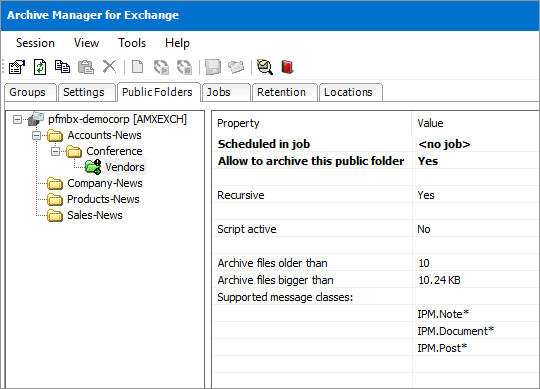Screen dimensions: 540x389
Task: Click the paste clipboard icon
Action: 86,67
